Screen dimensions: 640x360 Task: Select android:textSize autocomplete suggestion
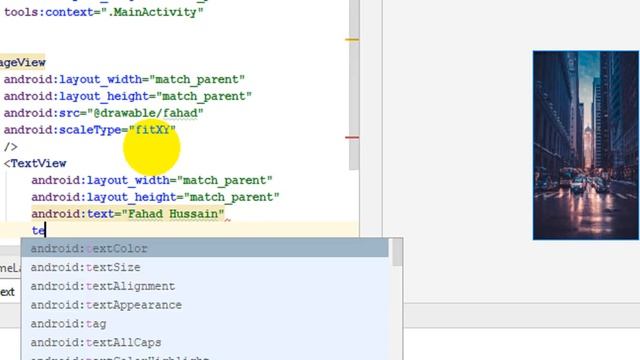coord(205,267)
